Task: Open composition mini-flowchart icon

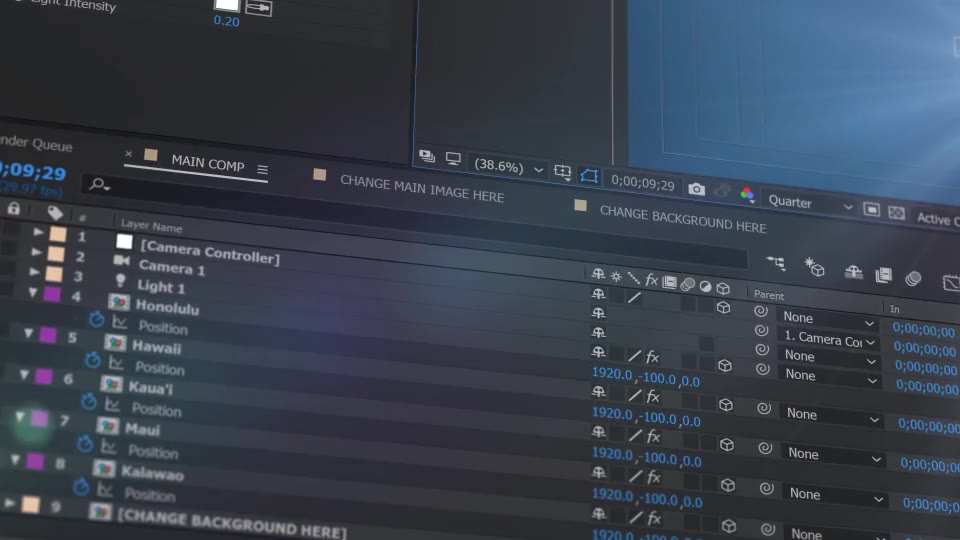Action: click(x=776, y=263)
